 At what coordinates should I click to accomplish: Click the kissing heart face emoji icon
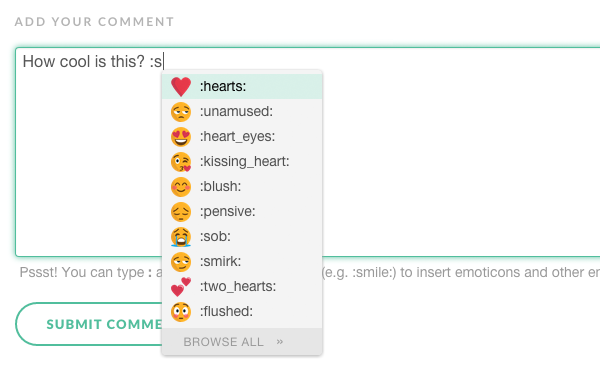click(x=181, y=162)
